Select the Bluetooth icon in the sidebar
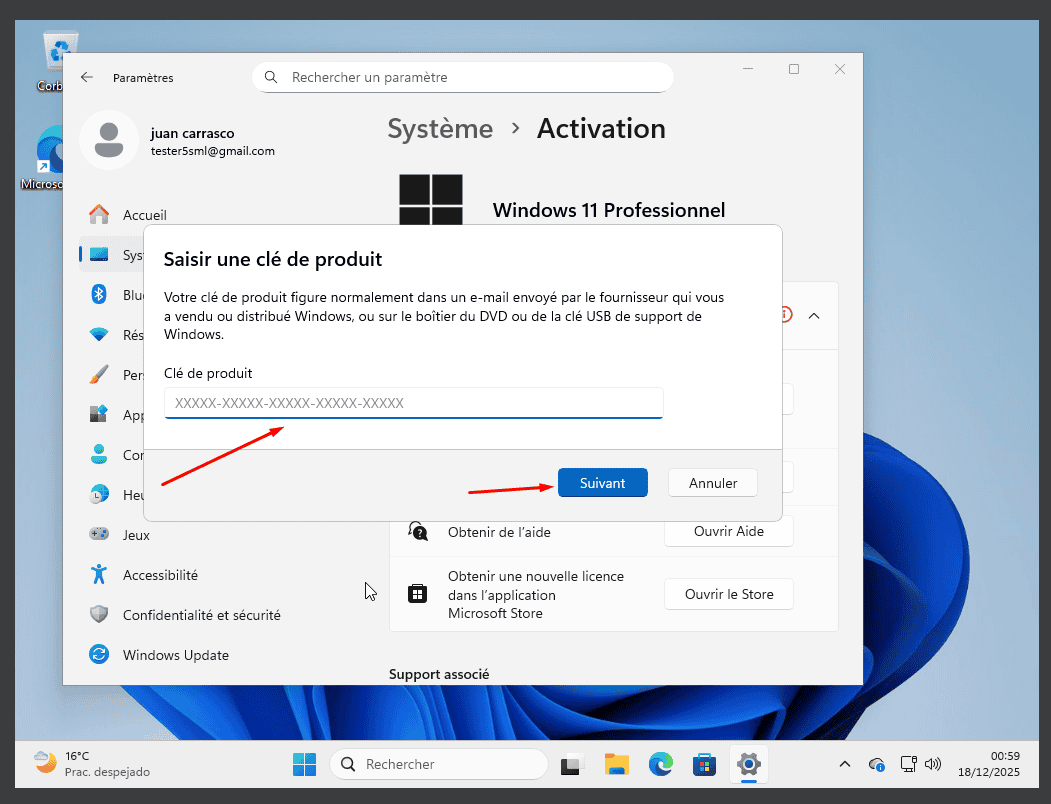 99,294
